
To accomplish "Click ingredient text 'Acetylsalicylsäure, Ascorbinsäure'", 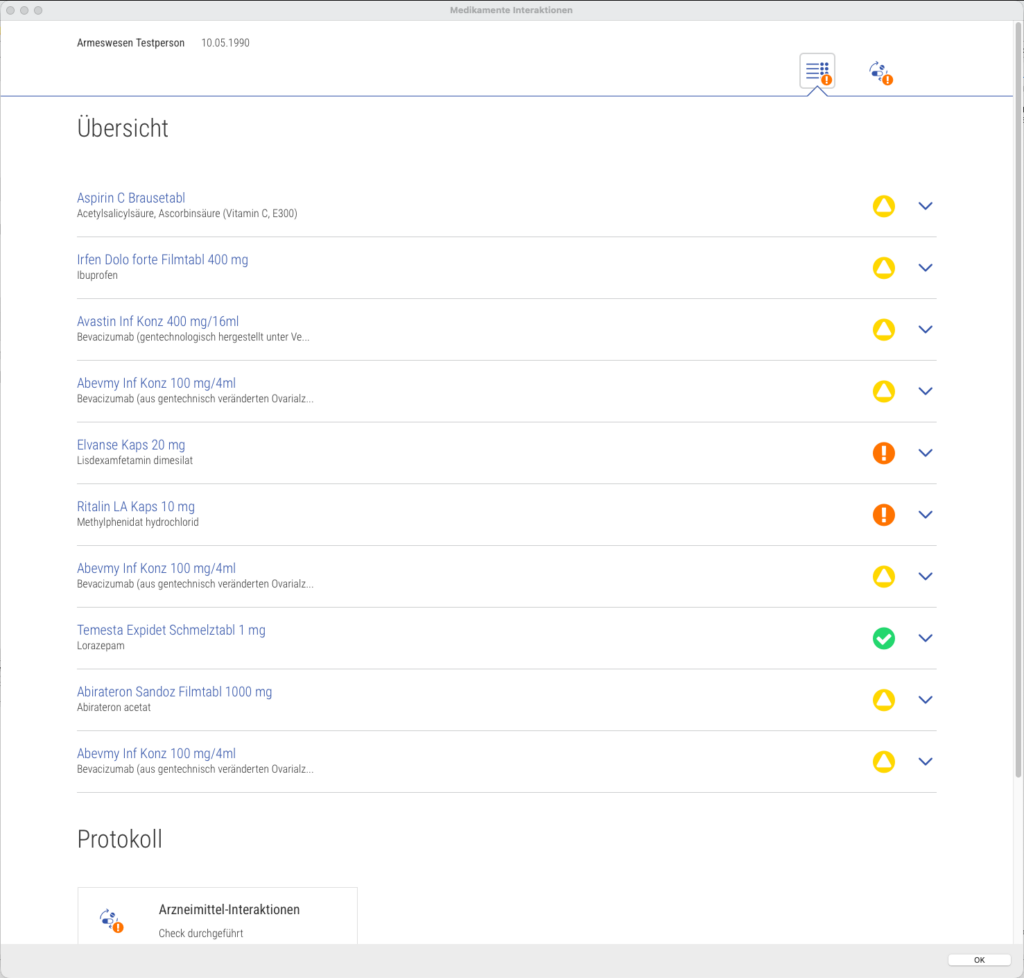I will (x=148, y=213).
